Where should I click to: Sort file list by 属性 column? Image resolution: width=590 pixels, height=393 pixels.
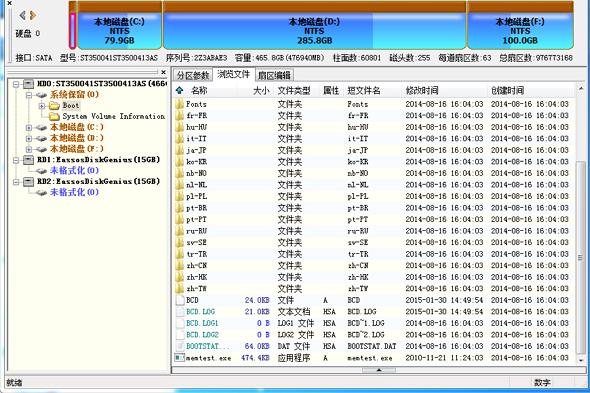(331, 90)
